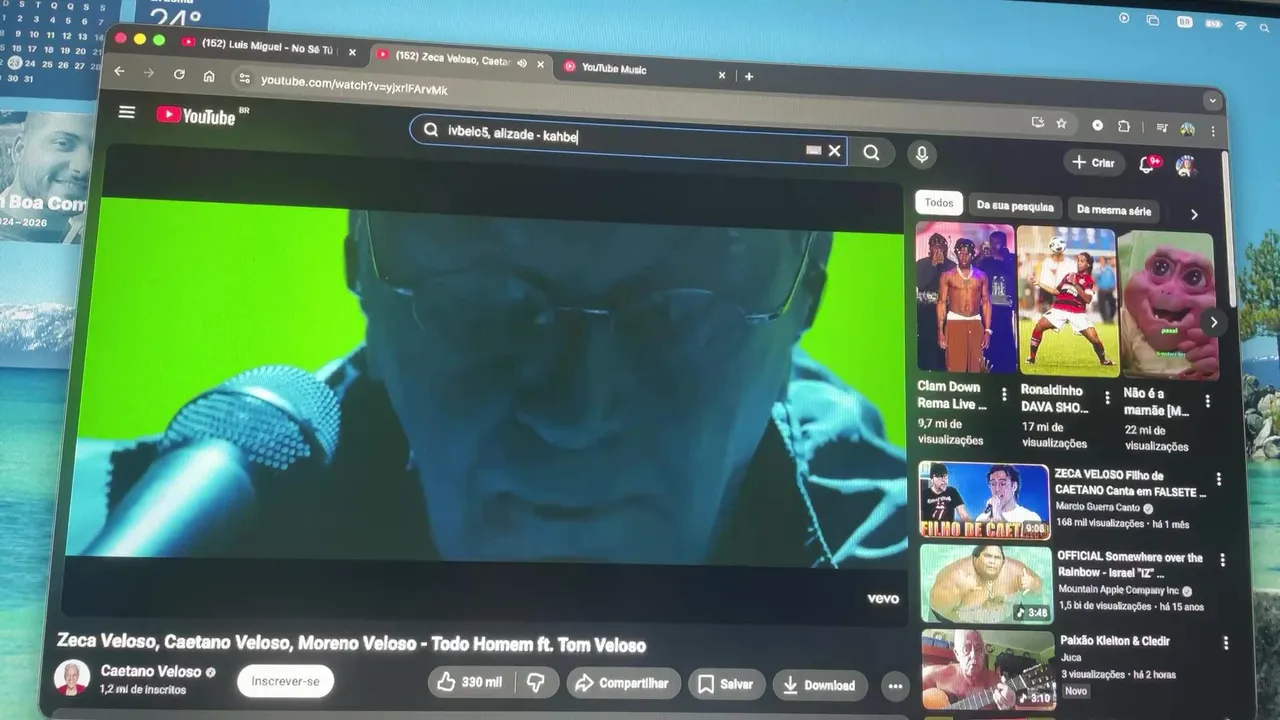The image size is (1280, 720).
Task: Close the YouTube Music tab
Action: coord(722,75)
